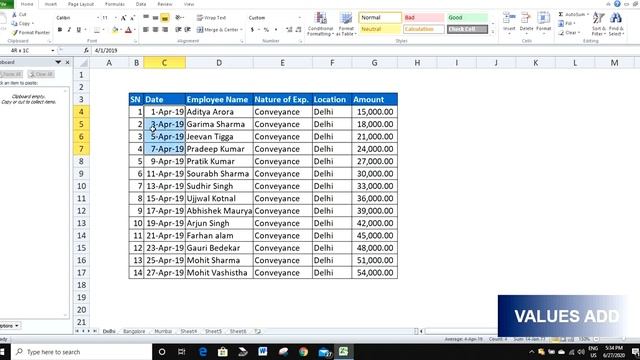Toggle Italic formatting
Screen dimensions: 640x360
69,30
